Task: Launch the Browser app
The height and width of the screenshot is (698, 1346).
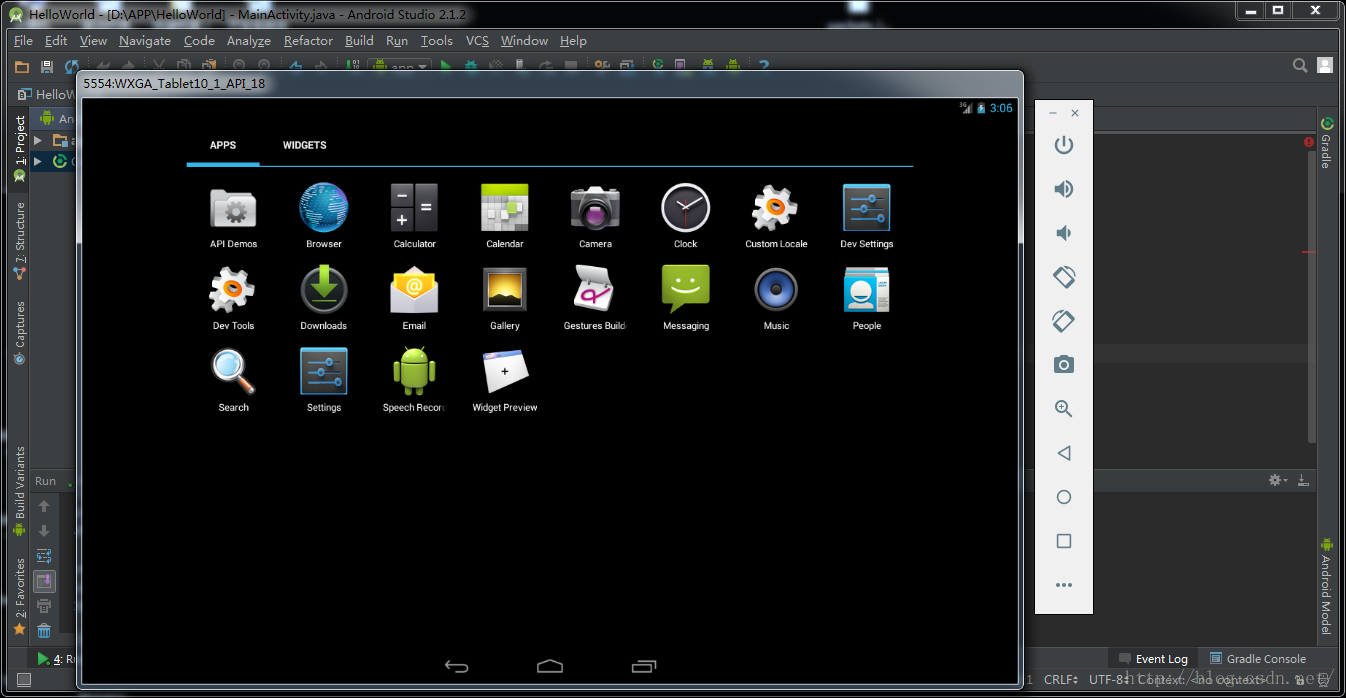Action: [x=324, y=216]
